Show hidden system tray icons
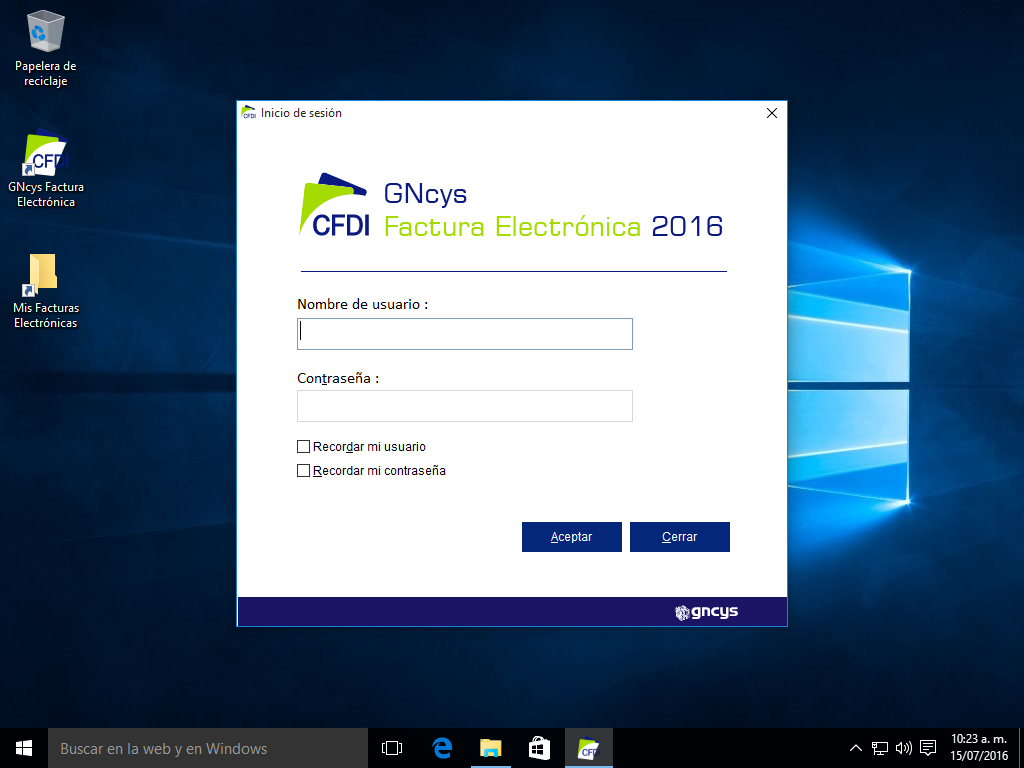Viewport: 1024px width, 768px height. (x=856, y=748)
